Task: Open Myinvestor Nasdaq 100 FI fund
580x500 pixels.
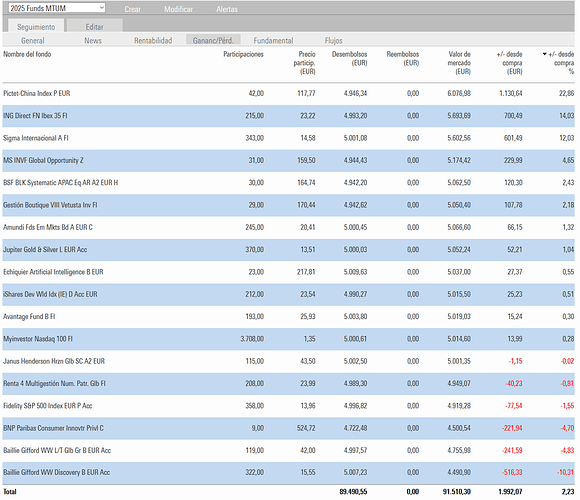Action: click(38, 339)
